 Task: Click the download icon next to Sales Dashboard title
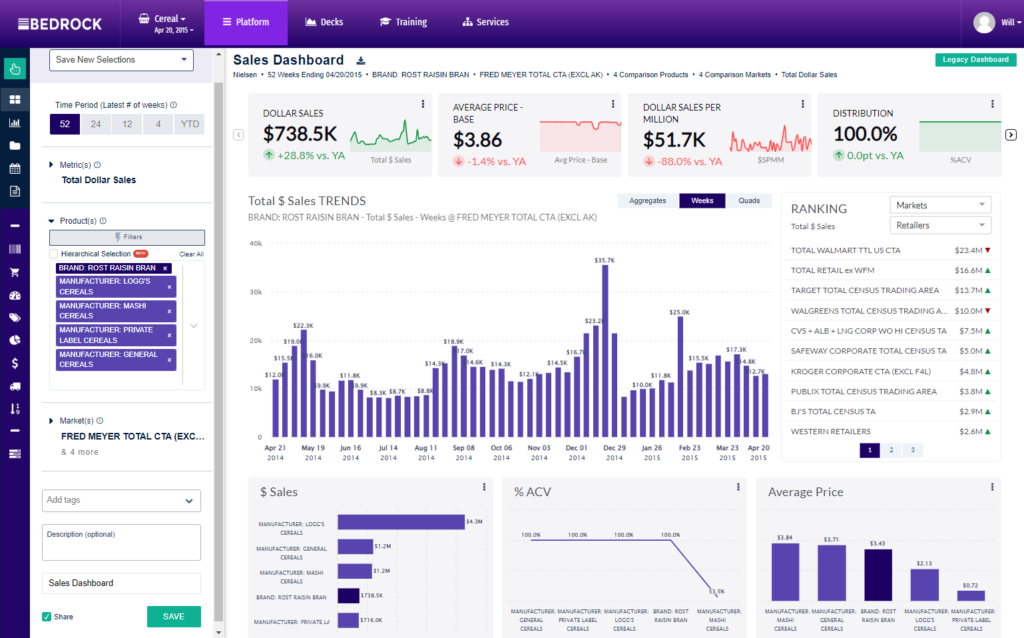click(x=360, y=60)
